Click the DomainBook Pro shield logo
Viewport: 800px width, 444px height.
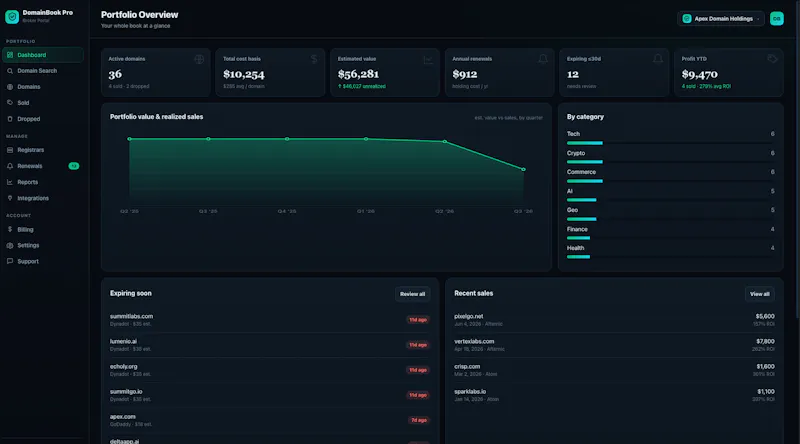tap(12, 16)
